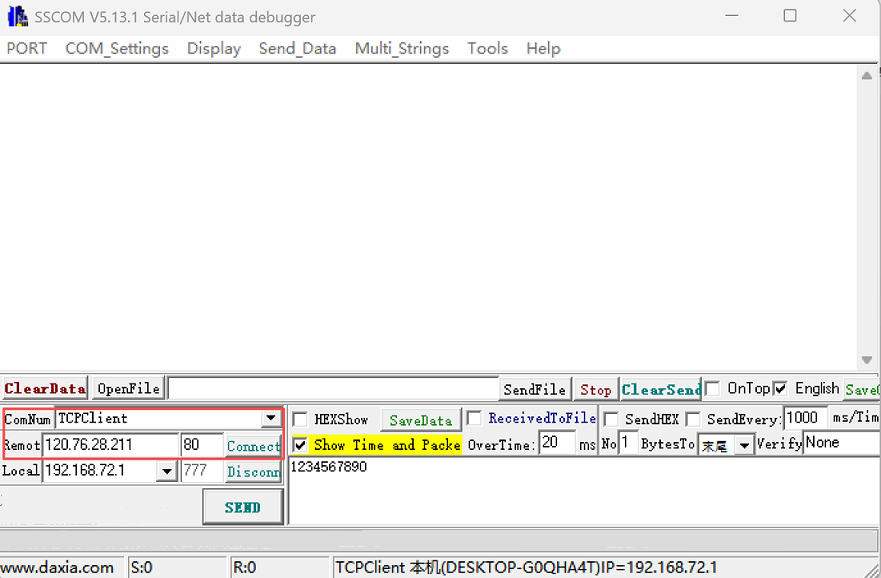Click the large SEND button

pyautogui.click(x=242, y=507)
